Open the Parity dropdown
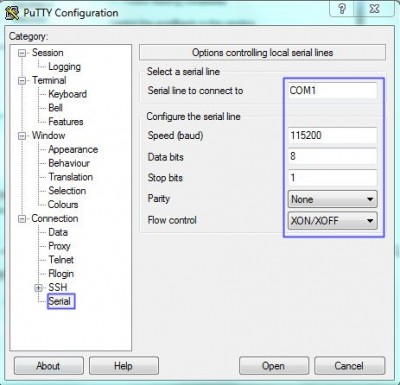This screenshot has height=385, width=400. 332,199
